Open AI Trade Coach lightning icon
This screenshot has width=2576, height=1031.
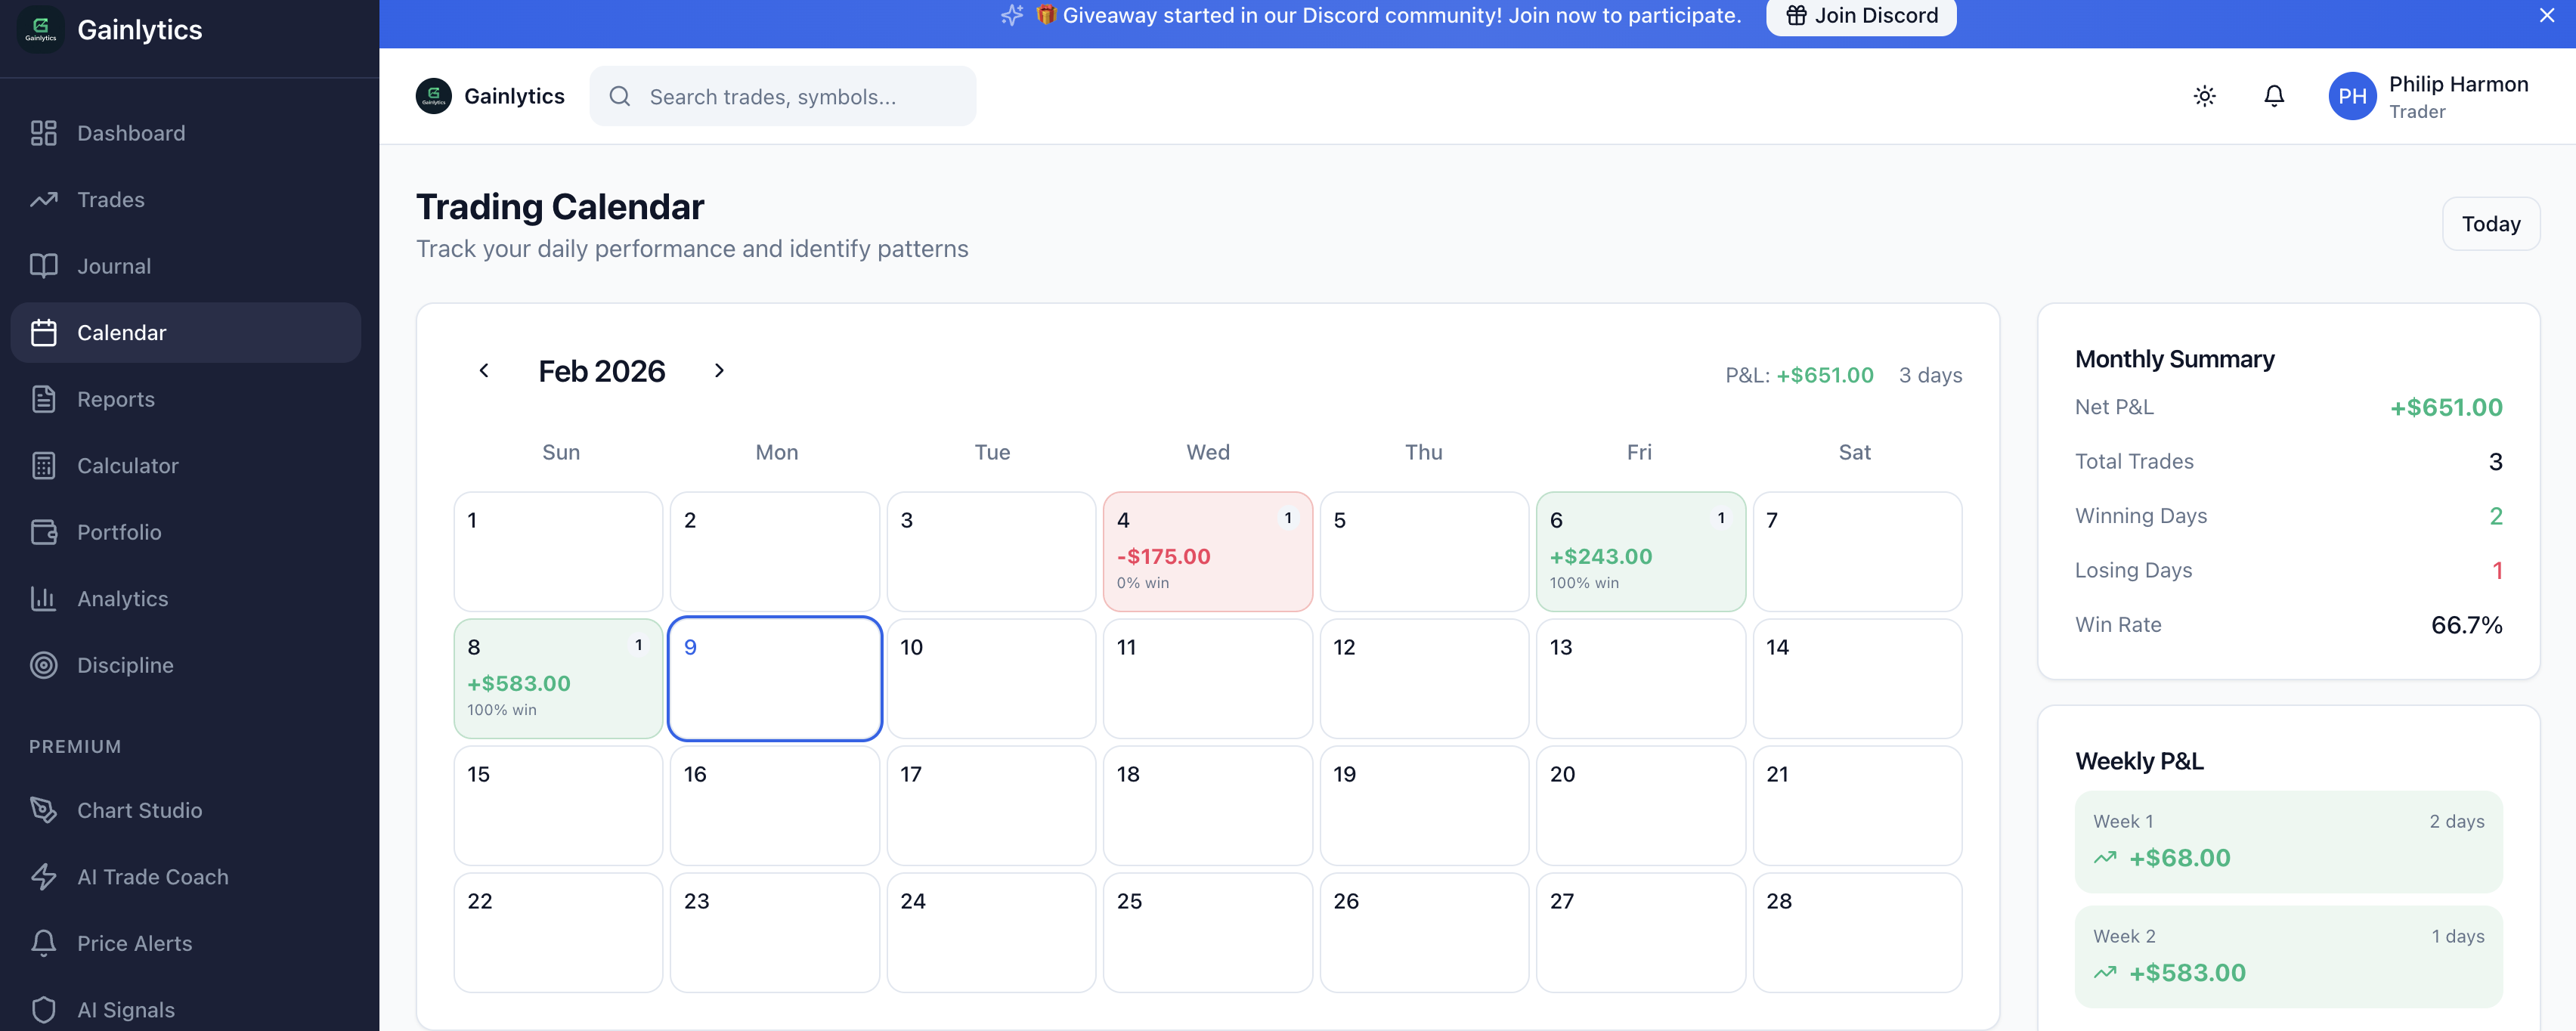point(43,877)
